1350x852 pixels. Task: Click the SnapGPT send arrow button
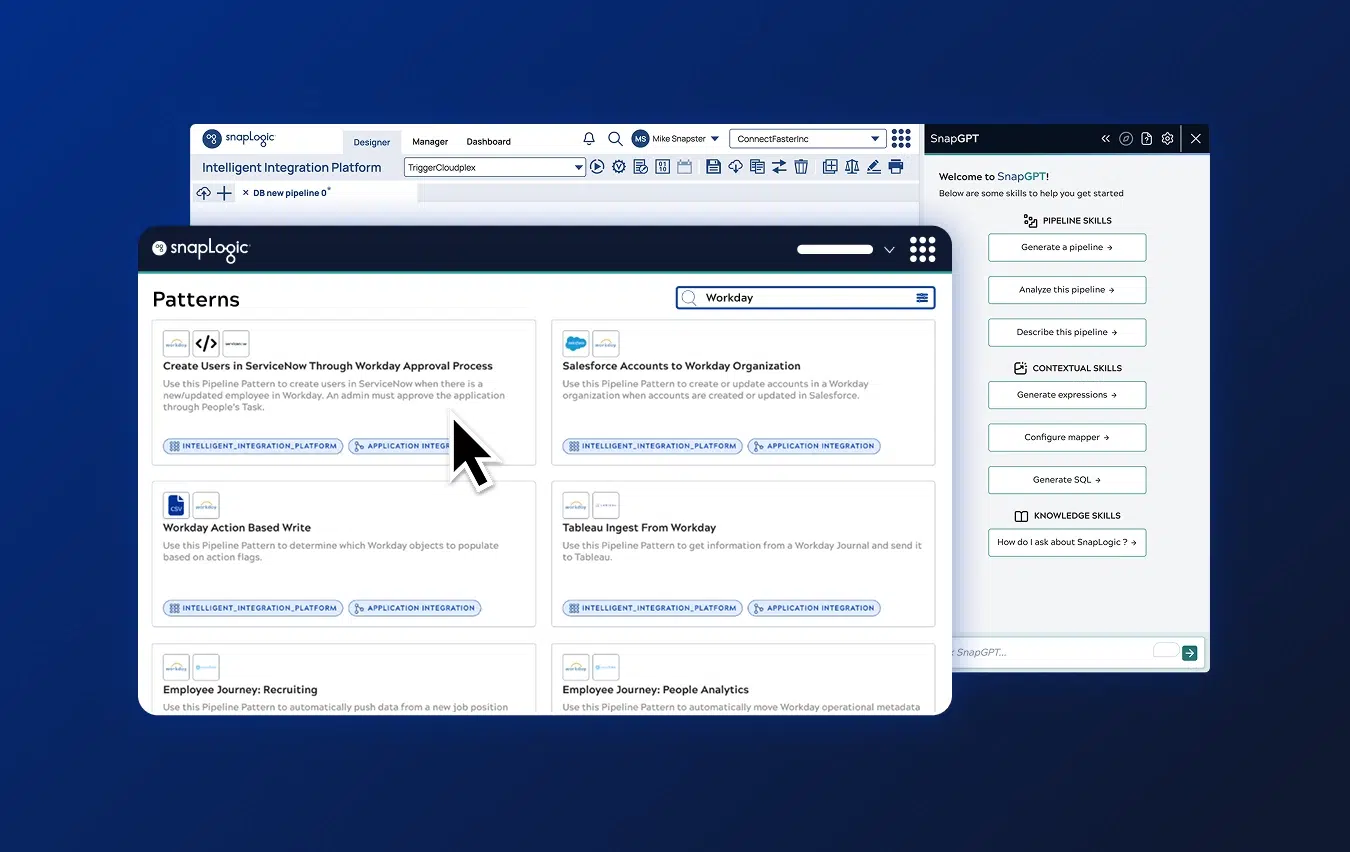[x=1189, y=653]
